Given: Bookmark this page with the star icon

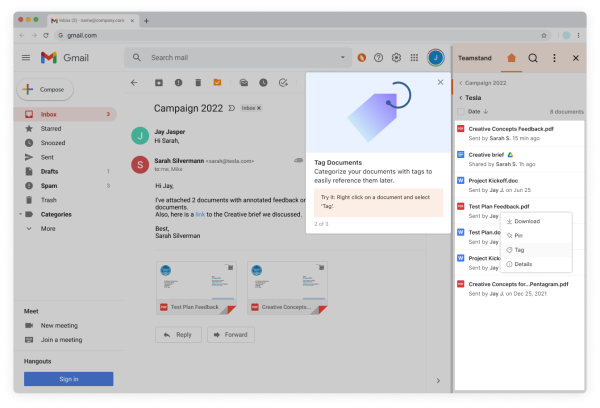Looking at the screenshot, I should [x=544, y=36].
